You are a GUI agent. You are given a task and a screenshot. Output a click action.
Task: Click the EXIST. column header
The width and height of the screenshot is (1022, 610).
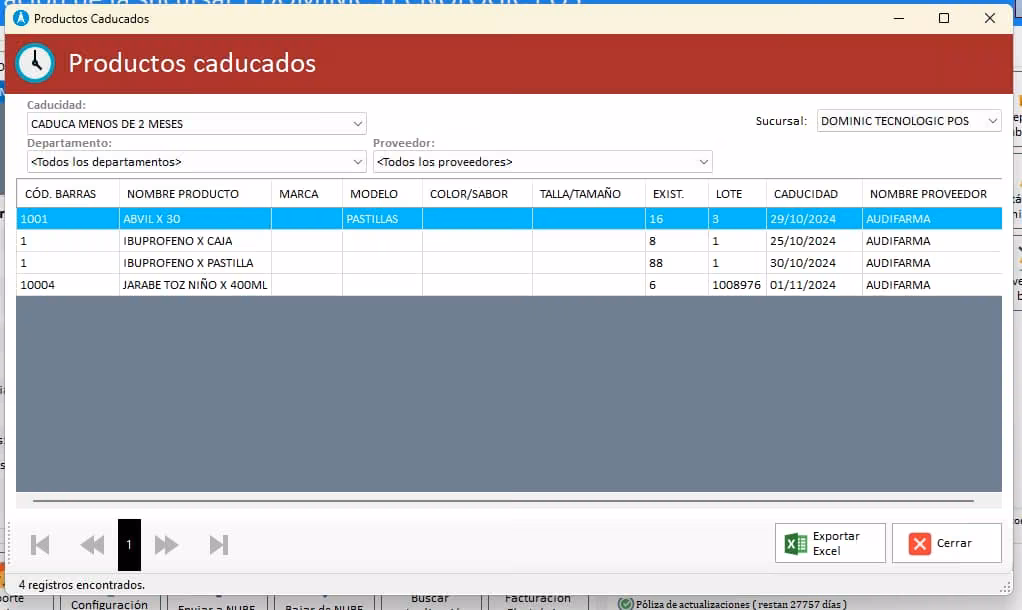[677, 194]
